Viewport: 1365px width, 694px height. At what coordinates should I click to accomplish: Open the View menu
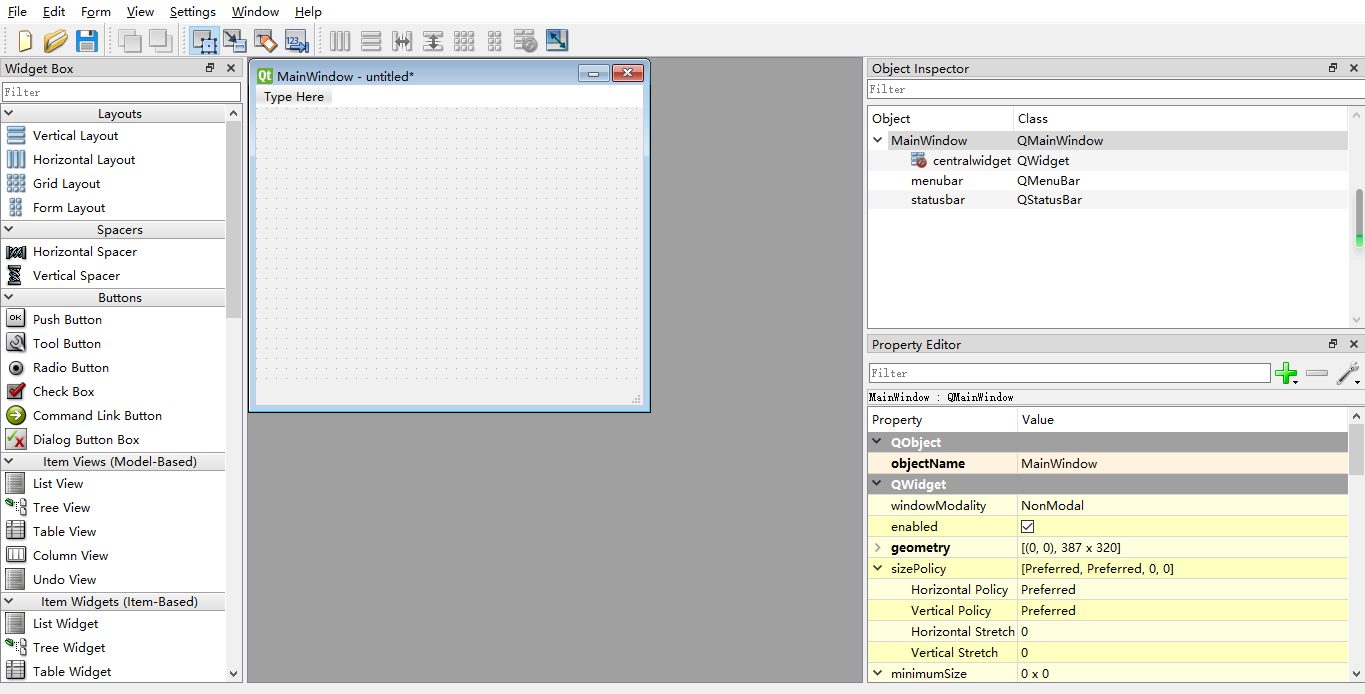click(x=141, y=12)
